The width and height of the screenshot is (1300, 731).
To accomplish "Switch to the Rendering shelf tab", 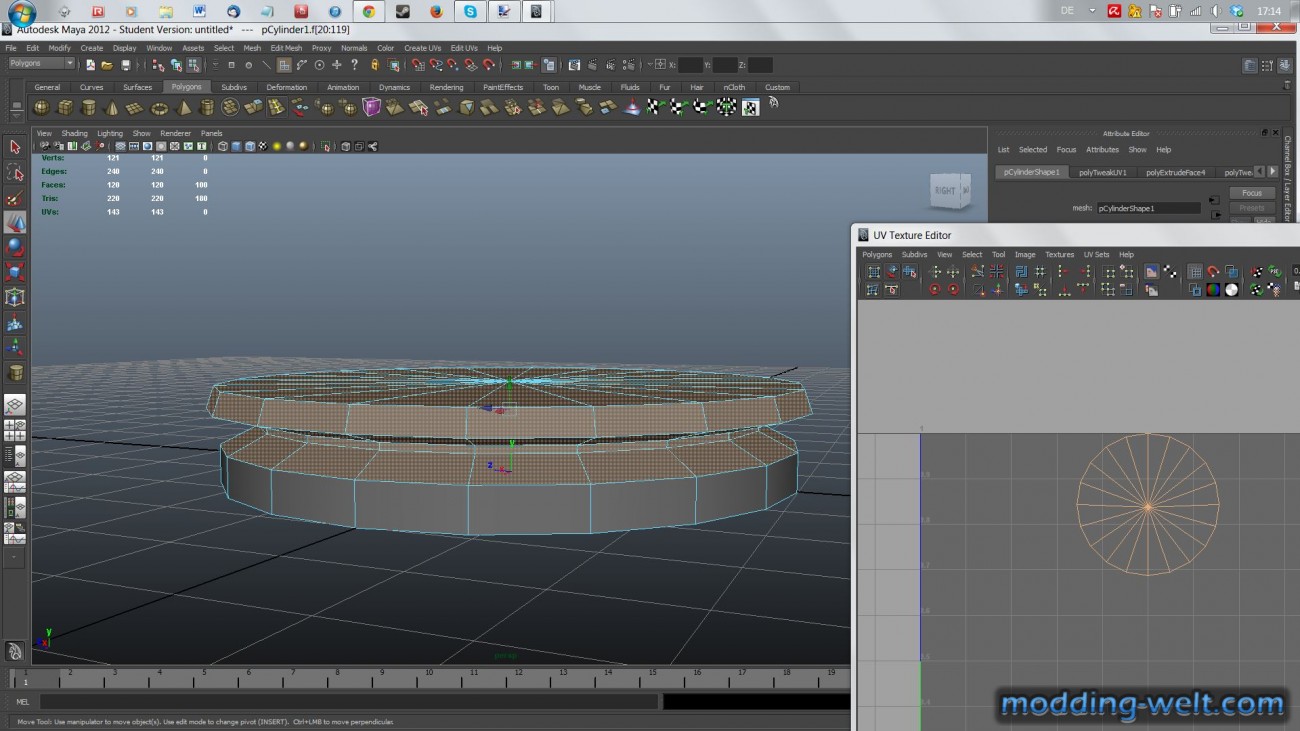I will click(446, 87).
